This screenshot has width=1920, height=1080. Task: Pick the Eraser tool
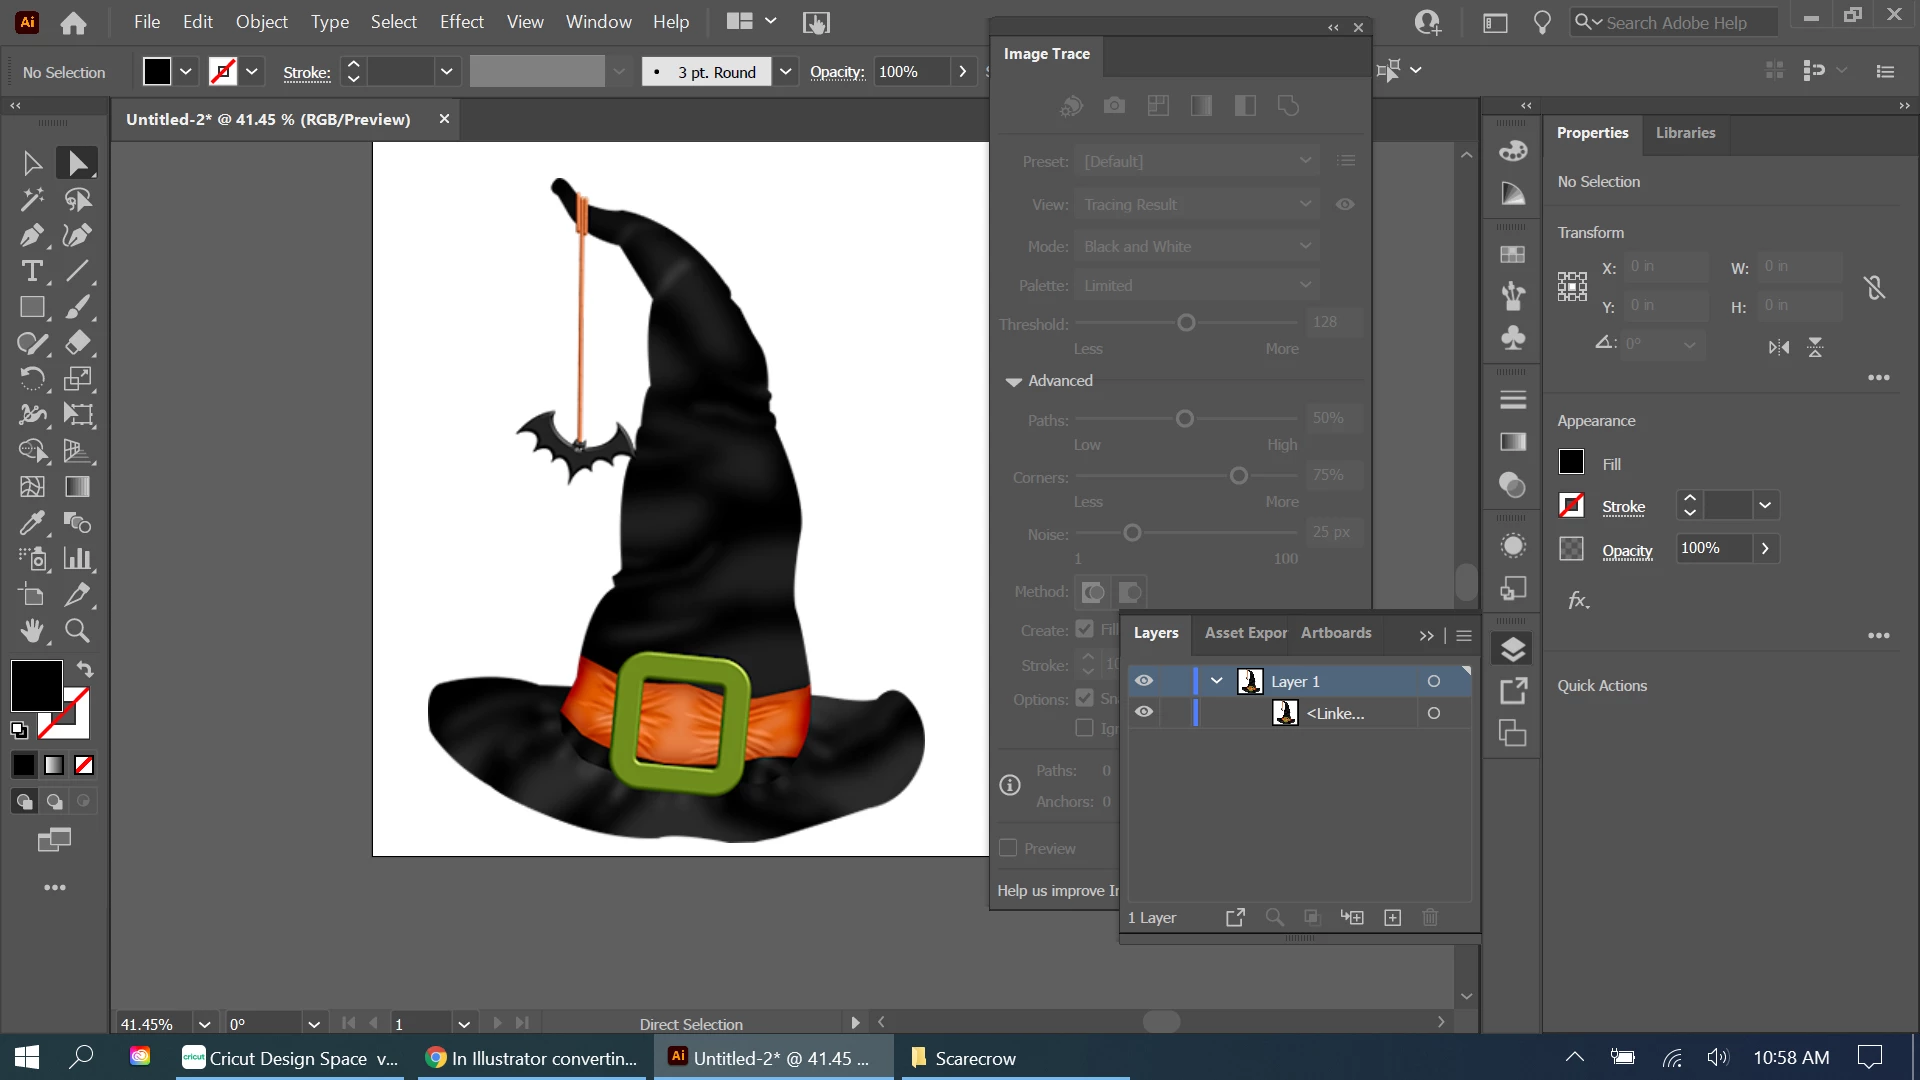tap(77, 343)
